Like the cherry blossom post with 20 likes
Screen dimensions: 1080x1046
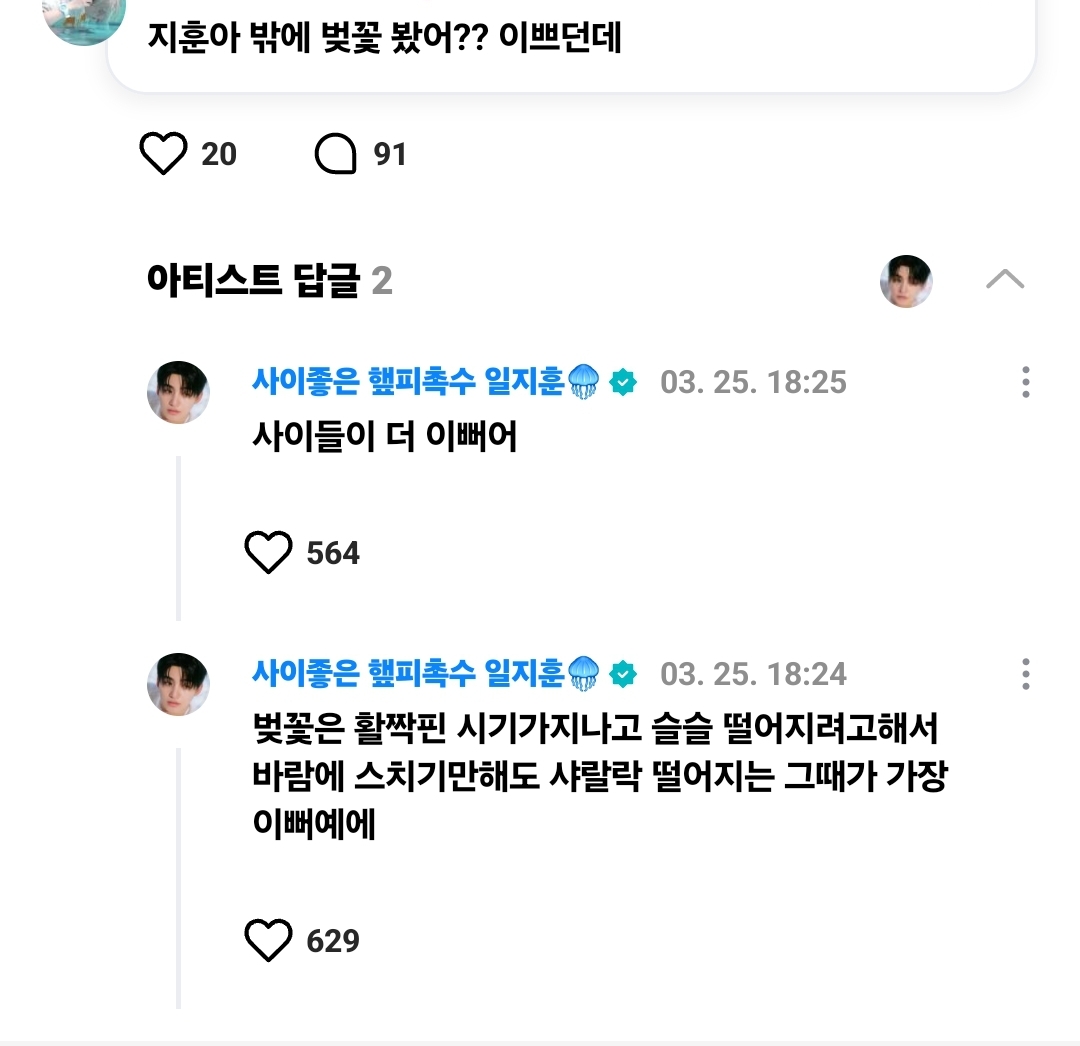163,154
